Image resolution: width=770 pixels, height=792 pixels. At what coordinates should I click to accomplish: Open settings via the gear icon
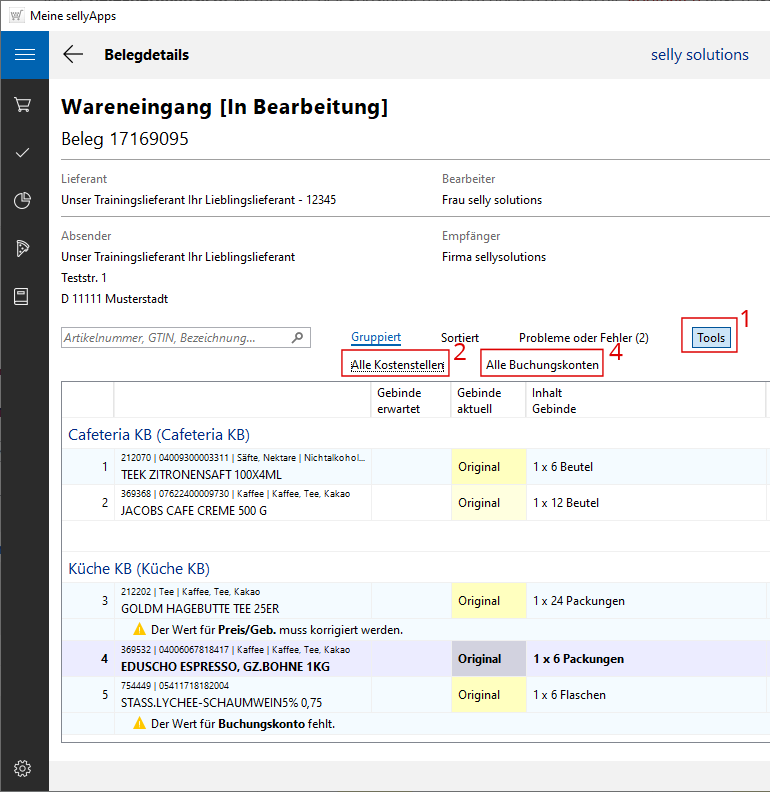tap(24, 768)
